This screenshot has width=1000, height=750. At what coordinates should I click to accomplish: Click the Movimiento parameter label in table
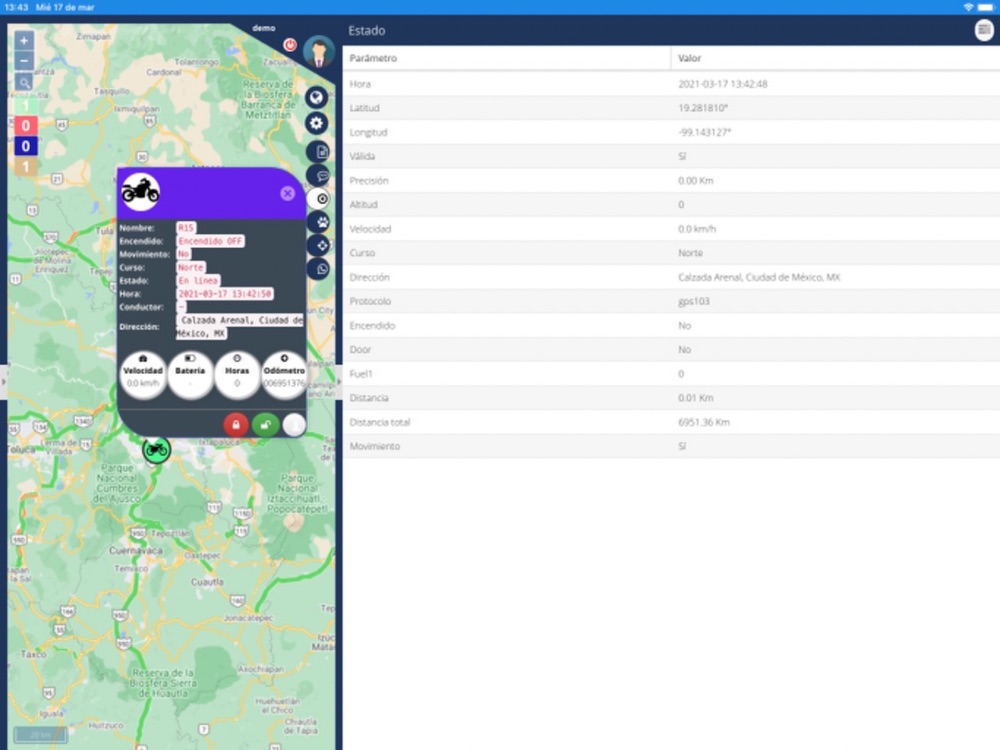(375, 446)
